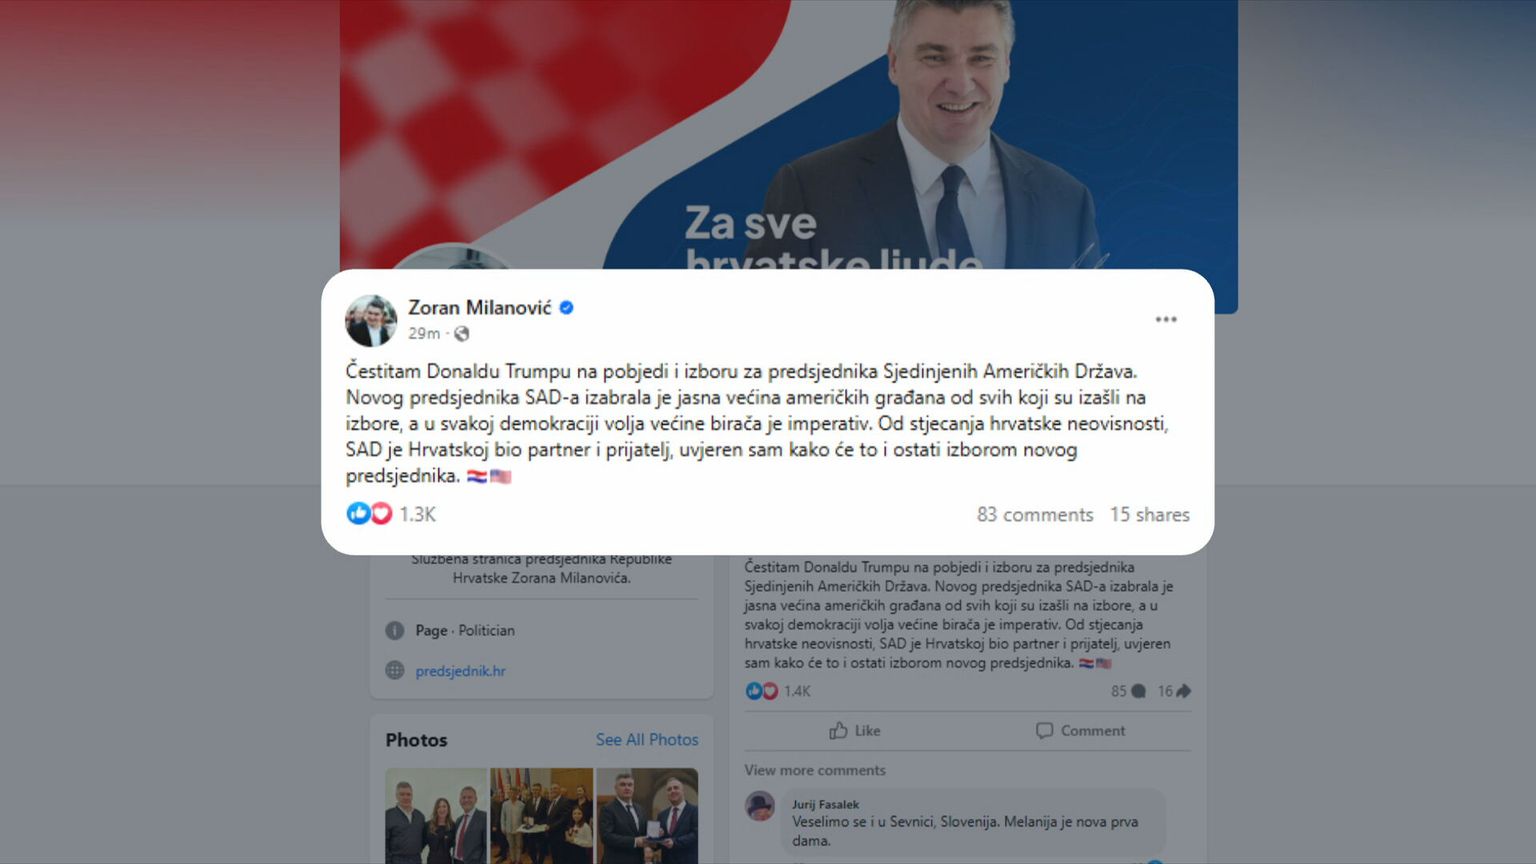Click Jurij Fasalek's commenter avatar
The height and width of the screenshot is (864, 1536).
760,806
